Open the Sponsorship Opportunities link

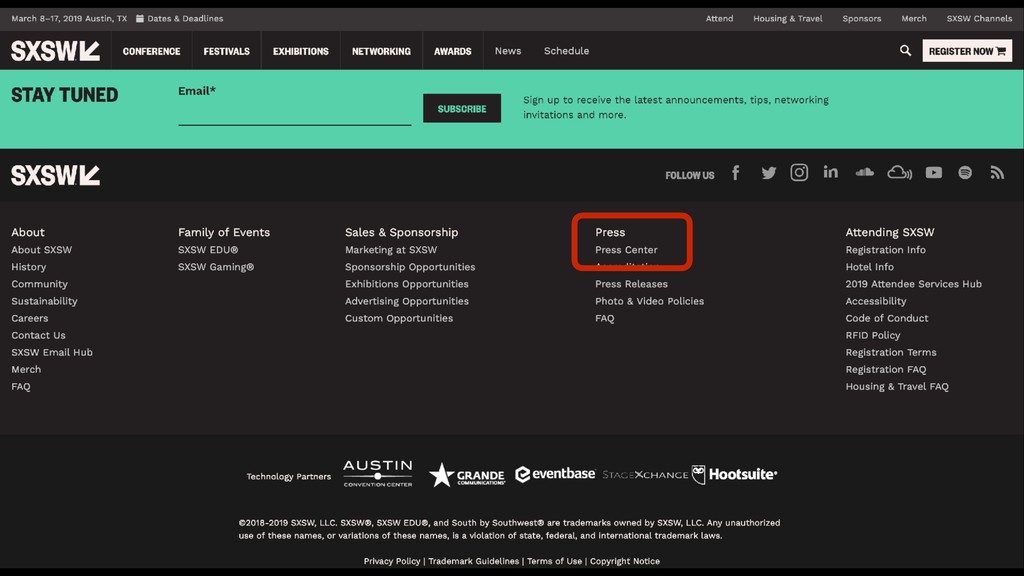pos(410,266)
